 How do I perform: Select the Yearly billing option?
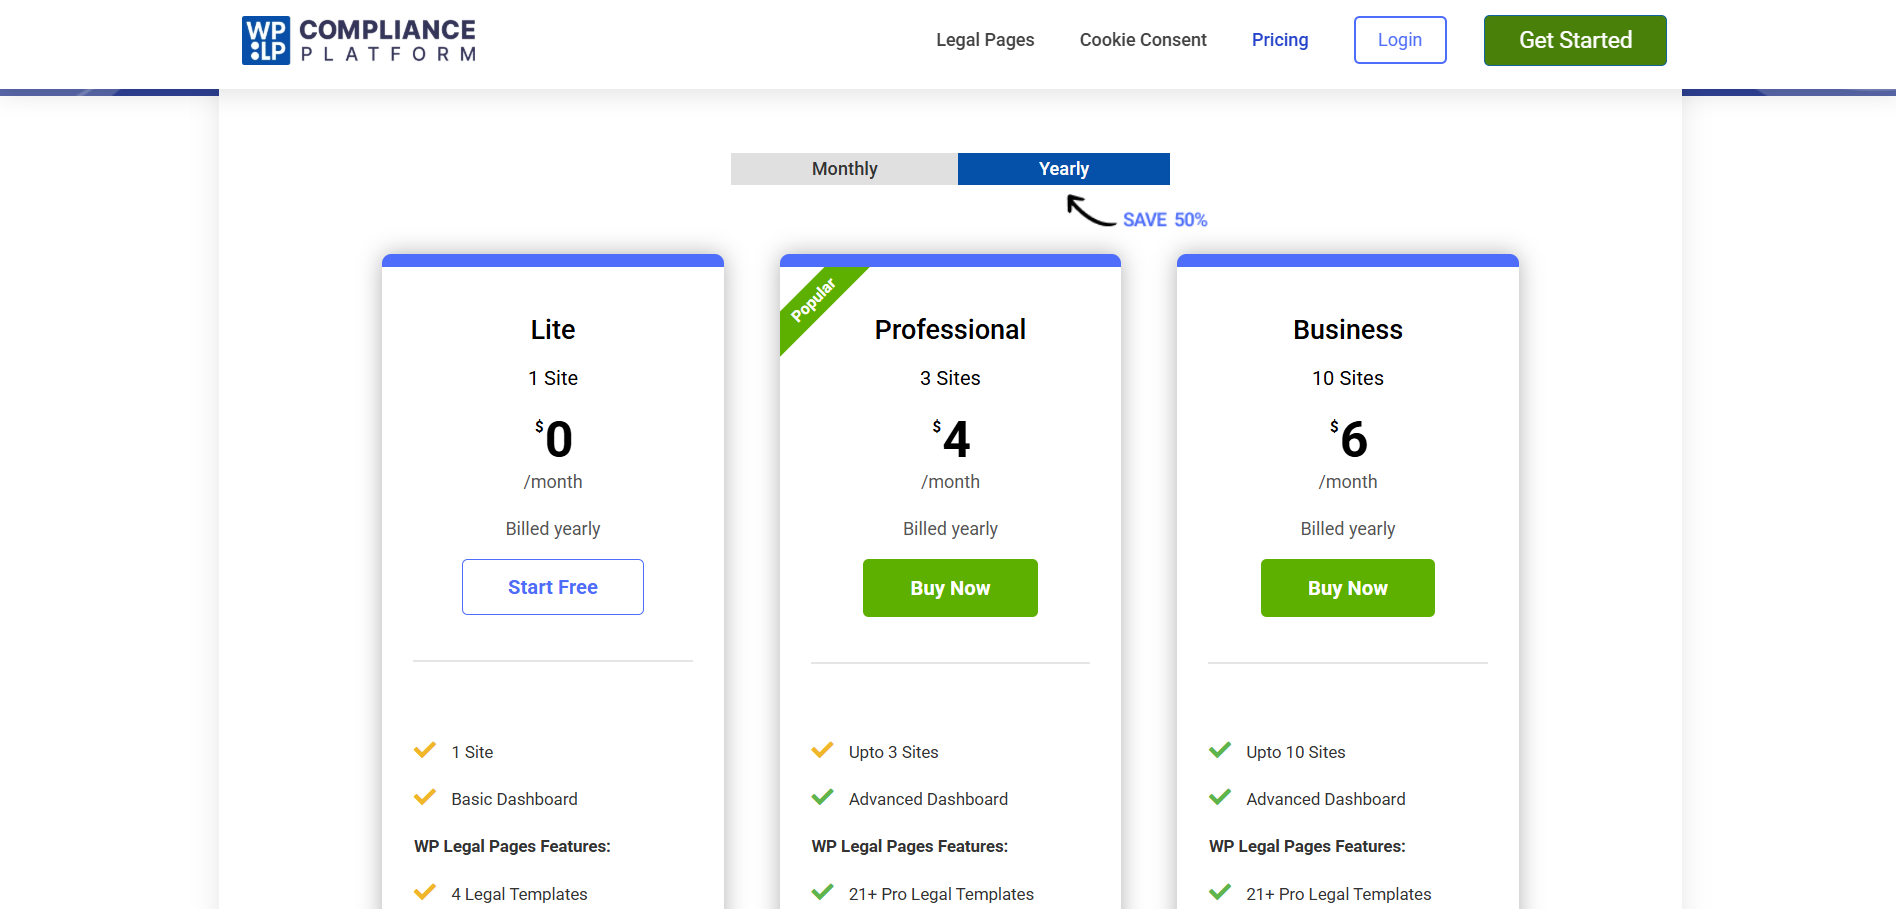tap(1063, 168)
